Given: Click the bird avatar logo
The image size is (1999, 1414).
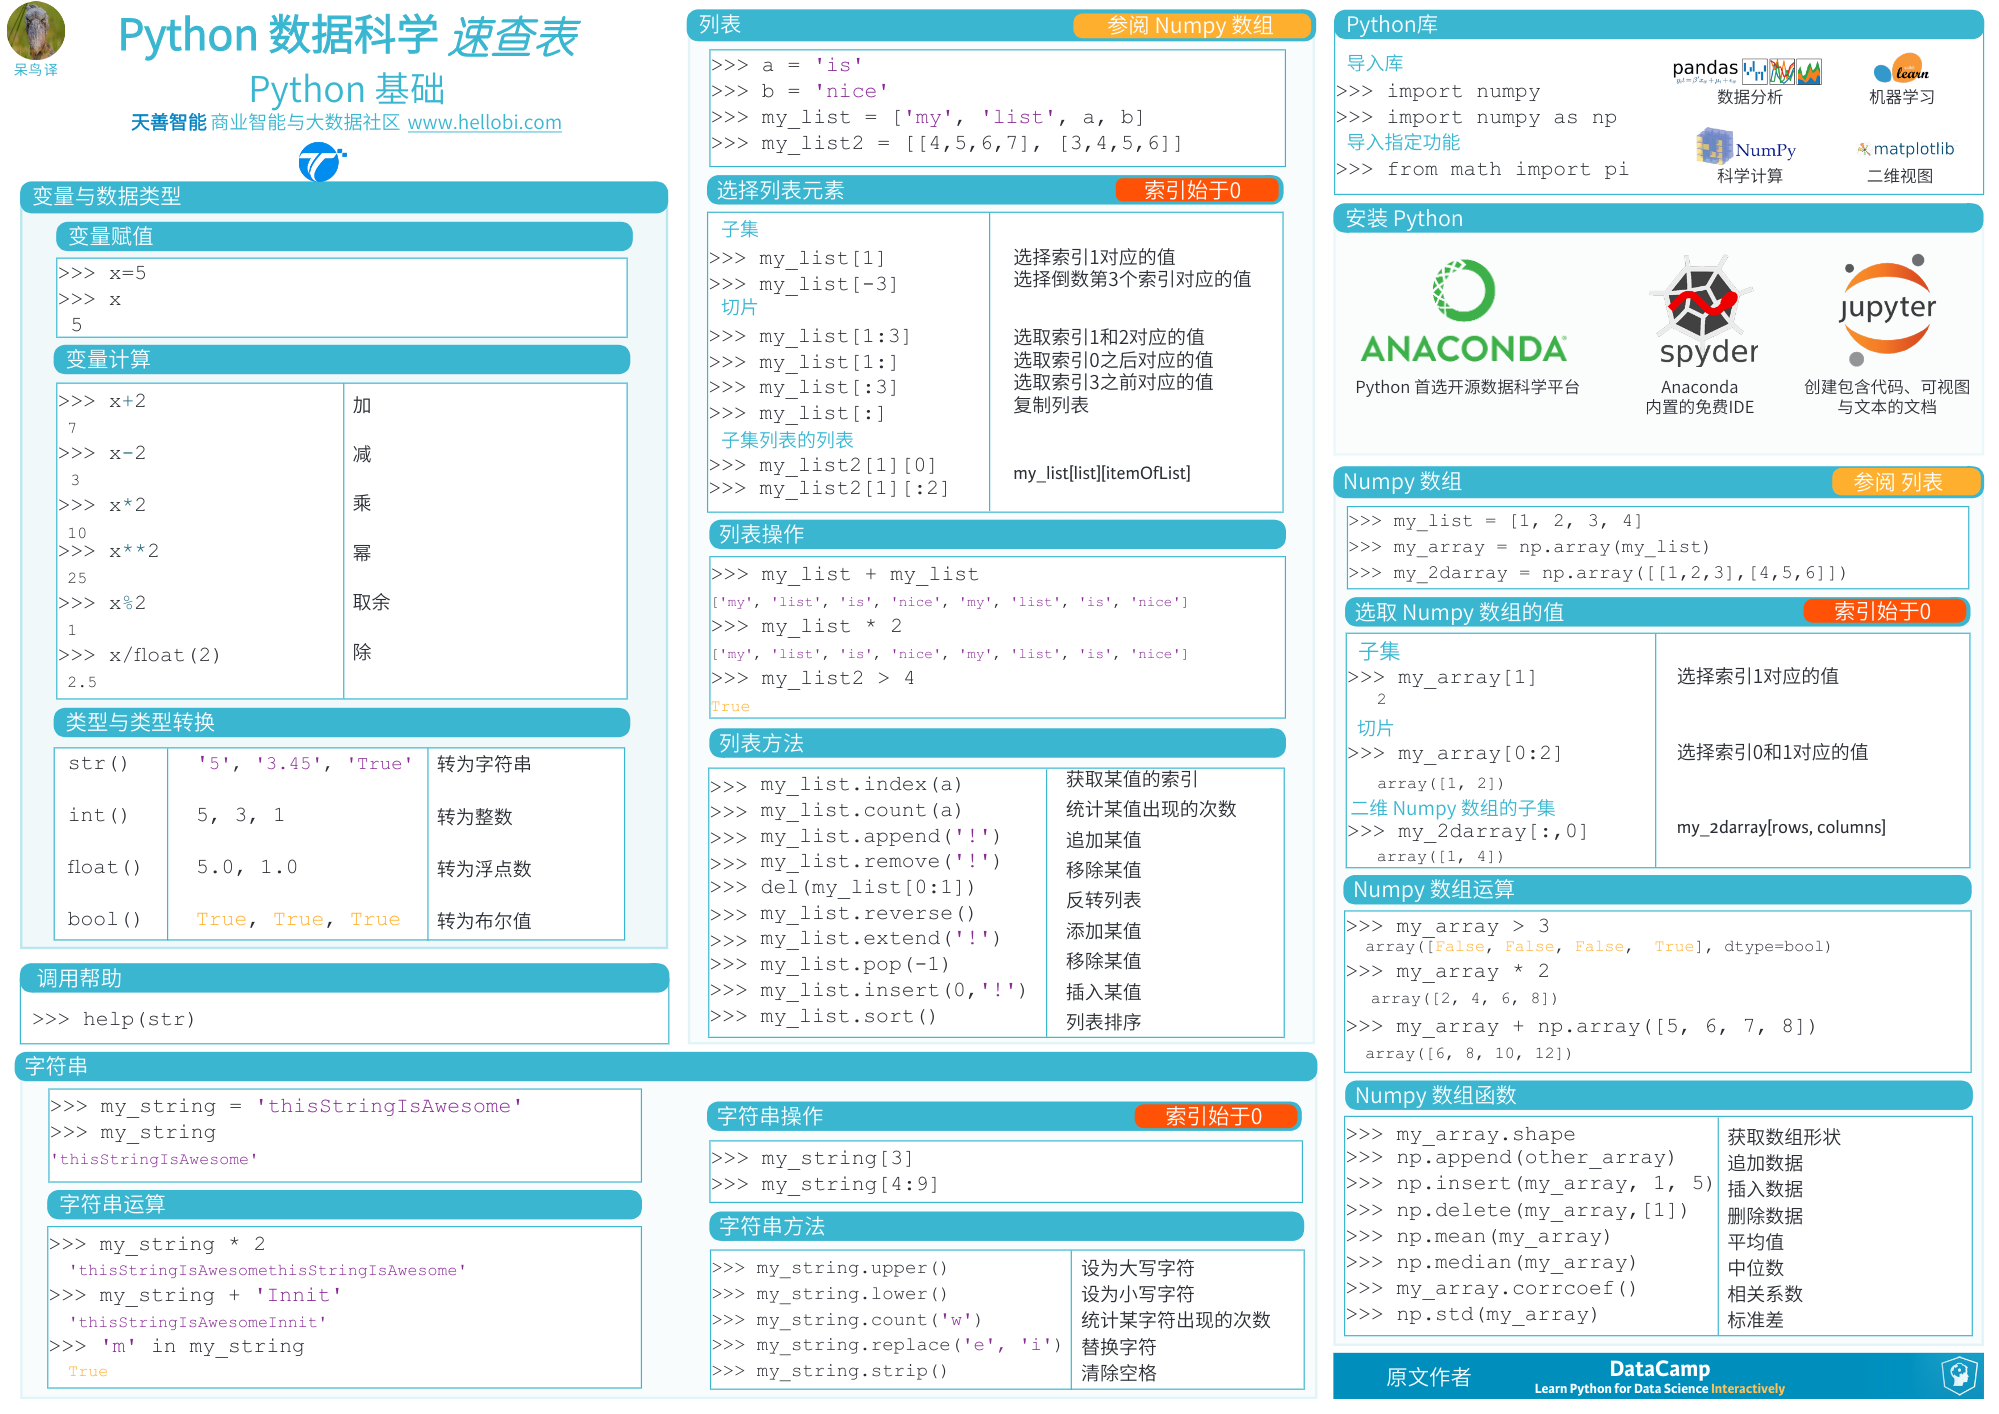Looking at the screenshot, I should 36,30.
